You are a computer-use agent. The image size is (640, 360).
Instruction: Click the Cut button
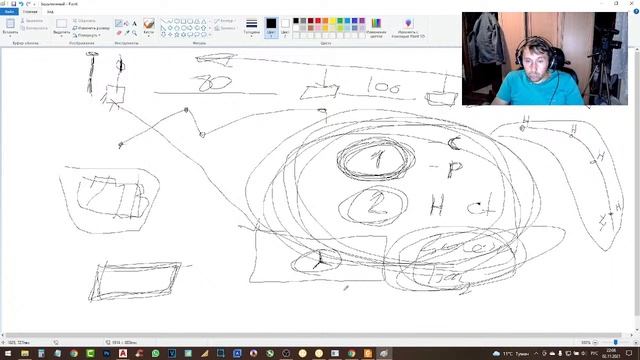[32, 20]
